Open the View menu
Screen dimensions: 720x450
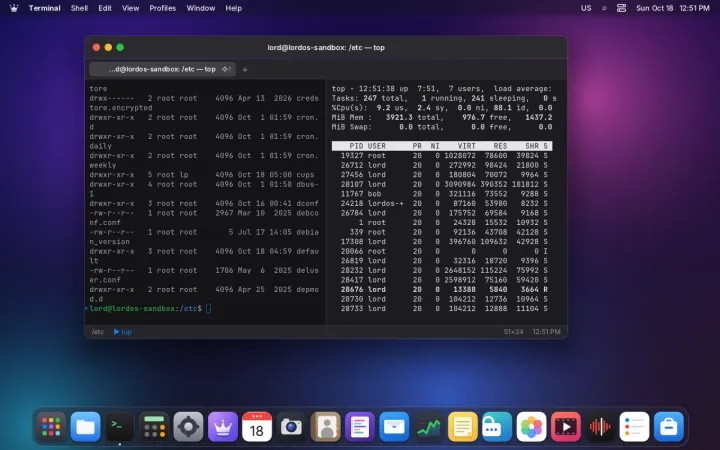point(130,8)
